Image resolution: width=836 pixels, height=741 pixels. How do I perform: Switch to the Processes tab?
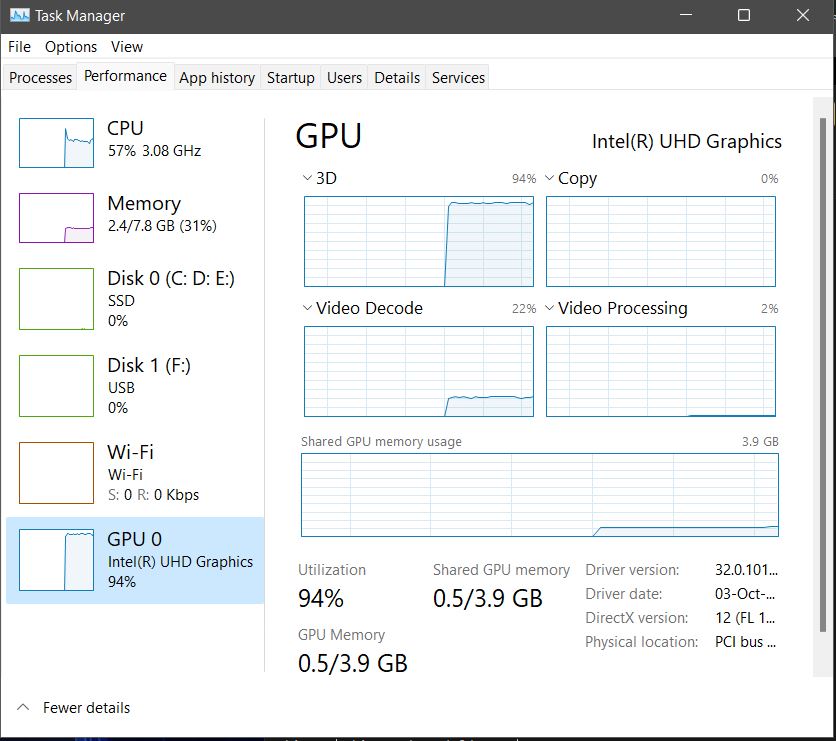41,77
